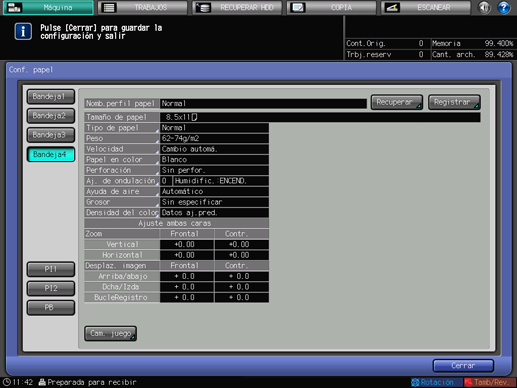Switch to the COPIA tab
Viewport: 517px width, 388px height.
[x=332, y=7]
